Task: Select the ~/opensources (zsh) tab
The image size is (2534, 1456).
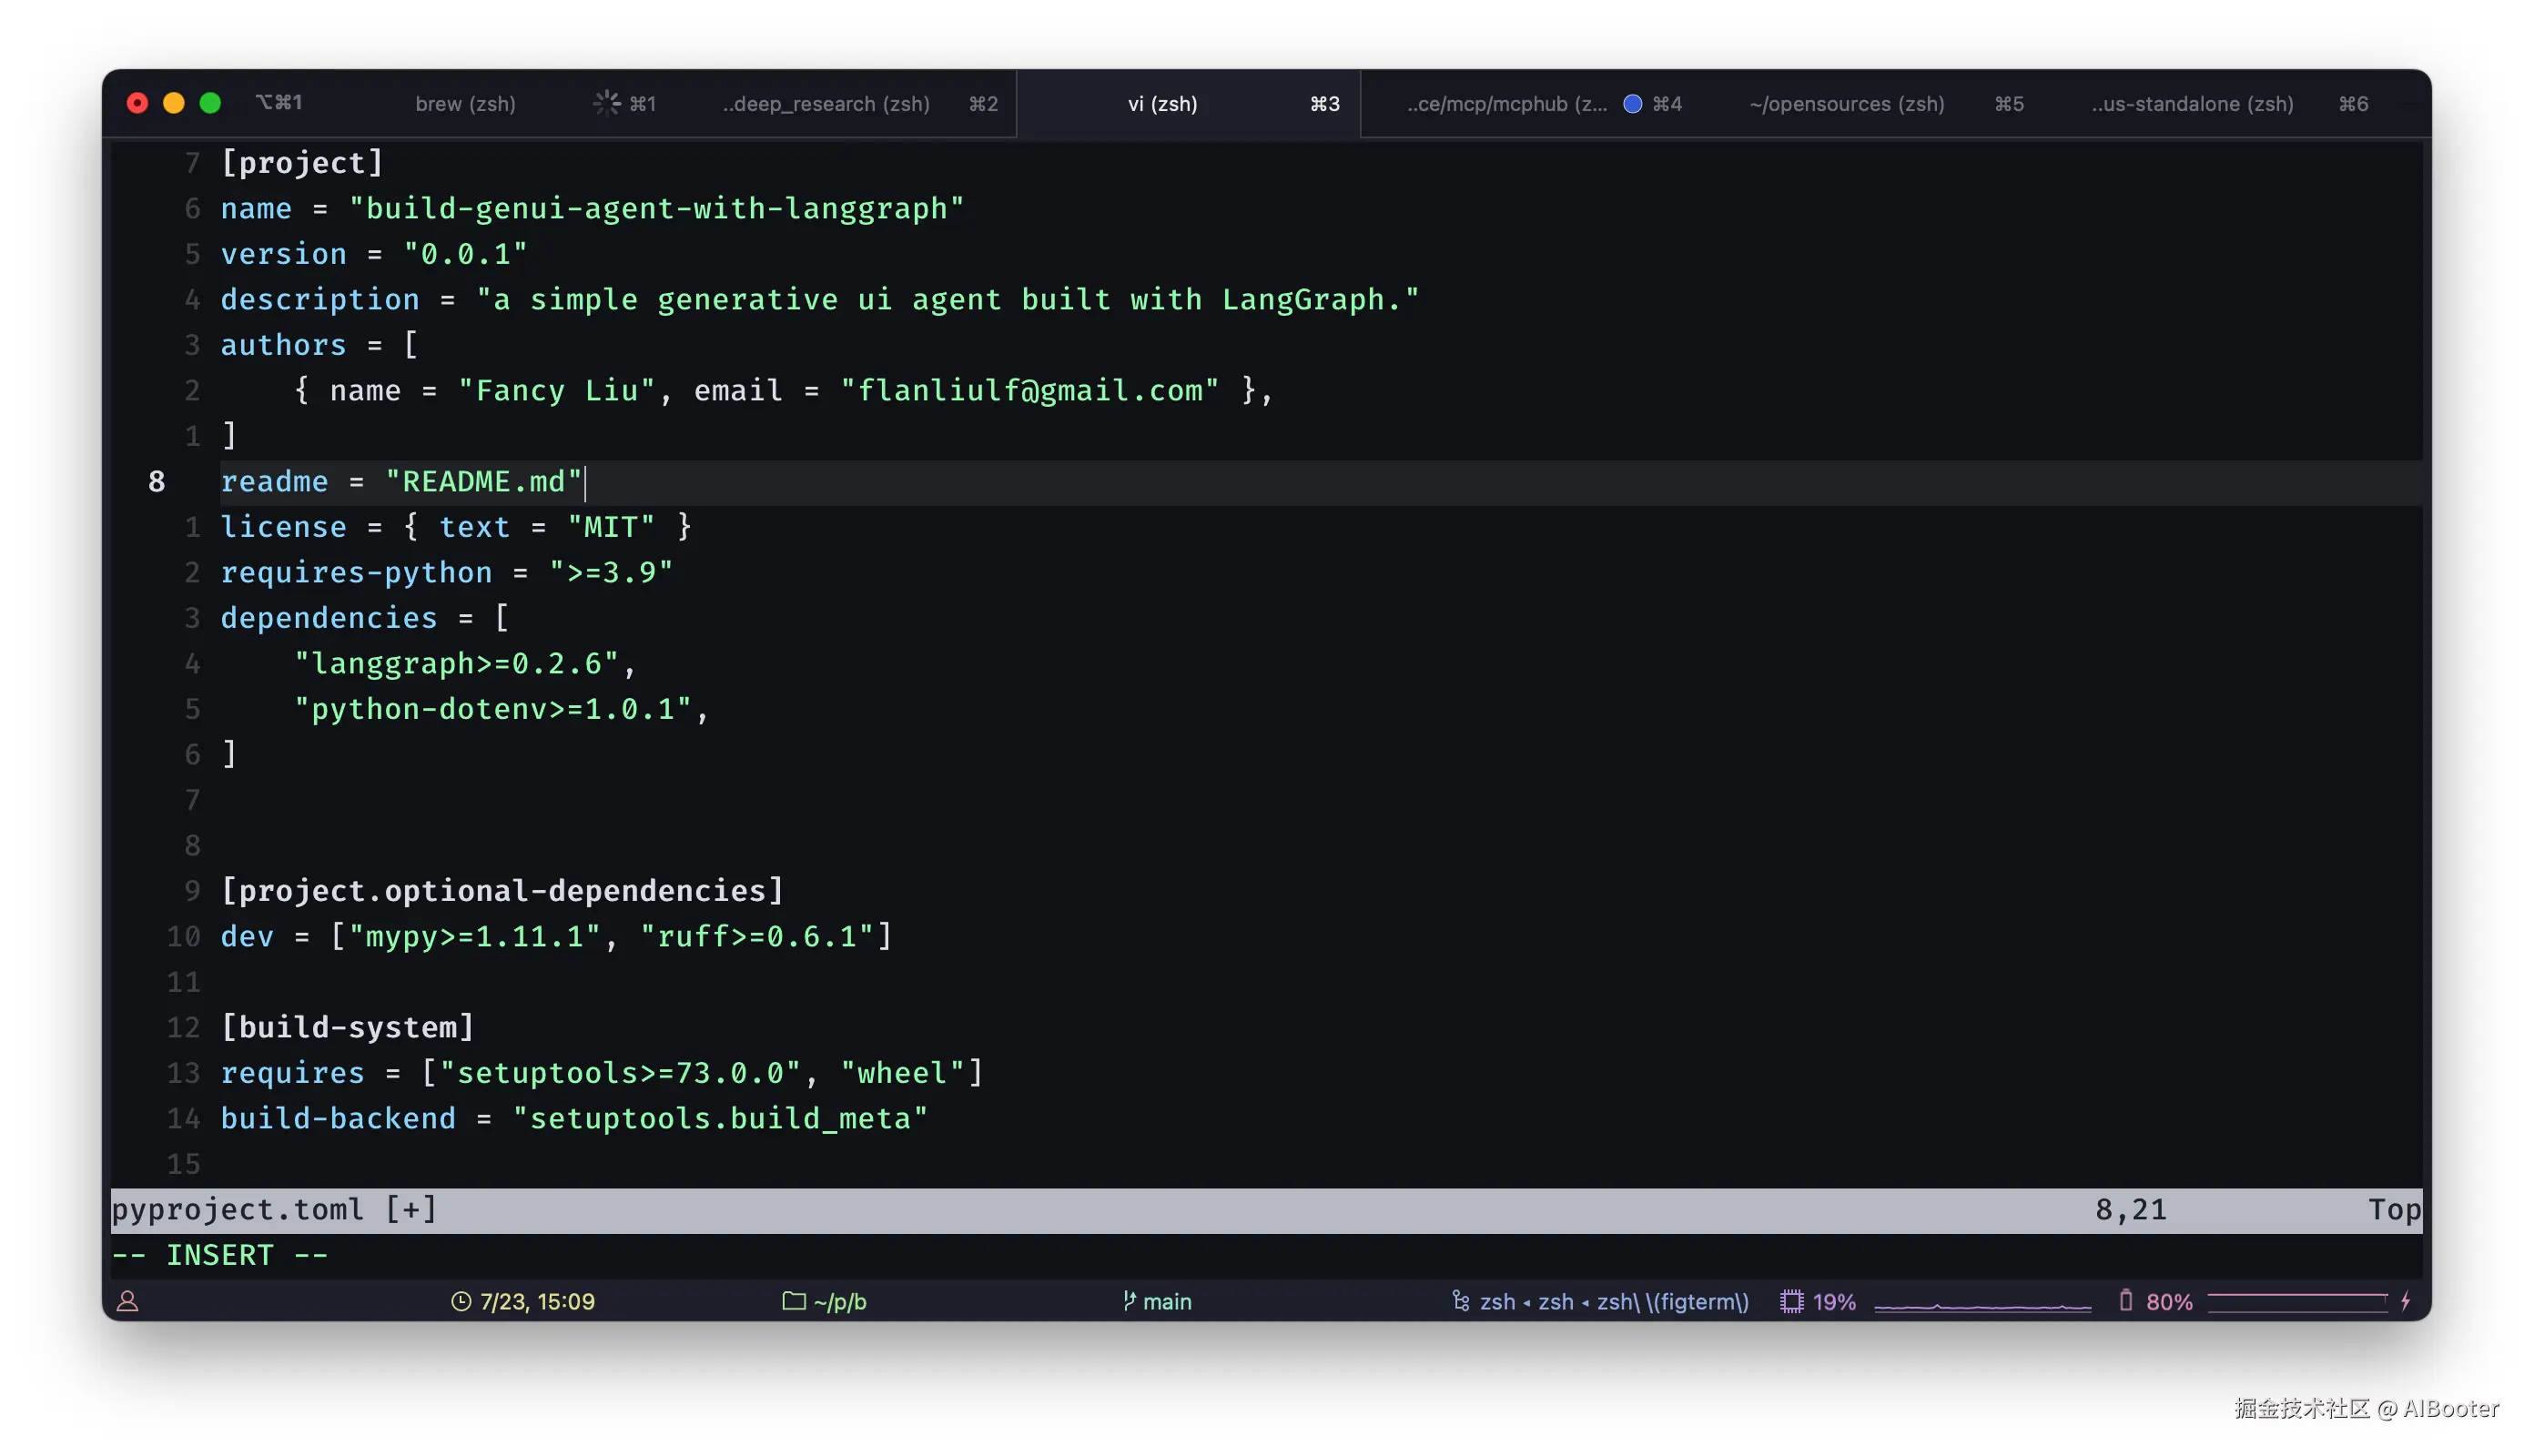Action: 1846,103
